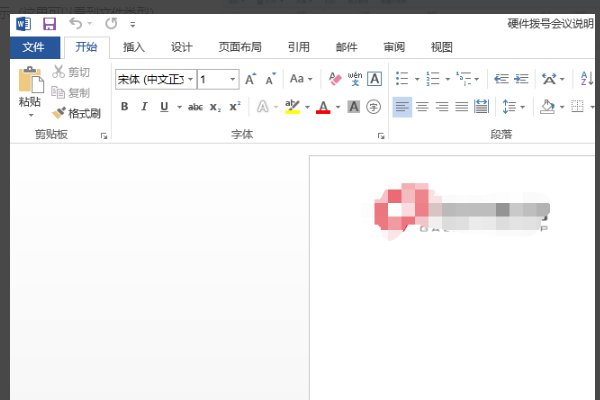Screen dimensions: 600x400
Task: Undo the last action
Action: click(75, 24)
